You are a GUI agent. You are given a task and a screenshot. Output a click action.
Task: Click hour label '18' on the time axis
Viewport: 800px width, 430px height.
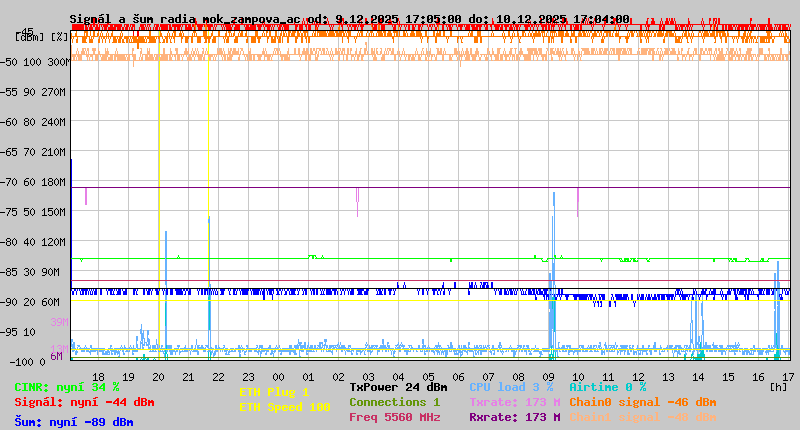pos(98,377)
